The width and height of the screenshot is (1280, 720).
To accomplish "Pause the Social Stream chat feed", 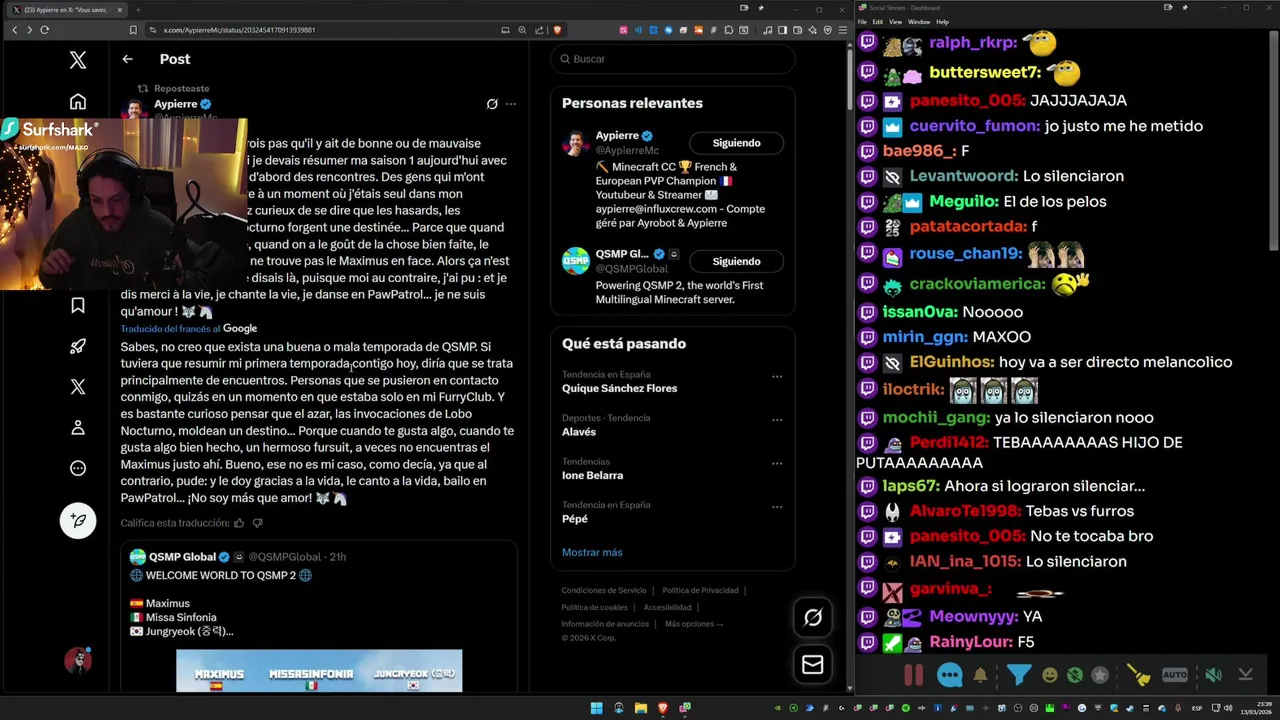I will coord(913,675).
